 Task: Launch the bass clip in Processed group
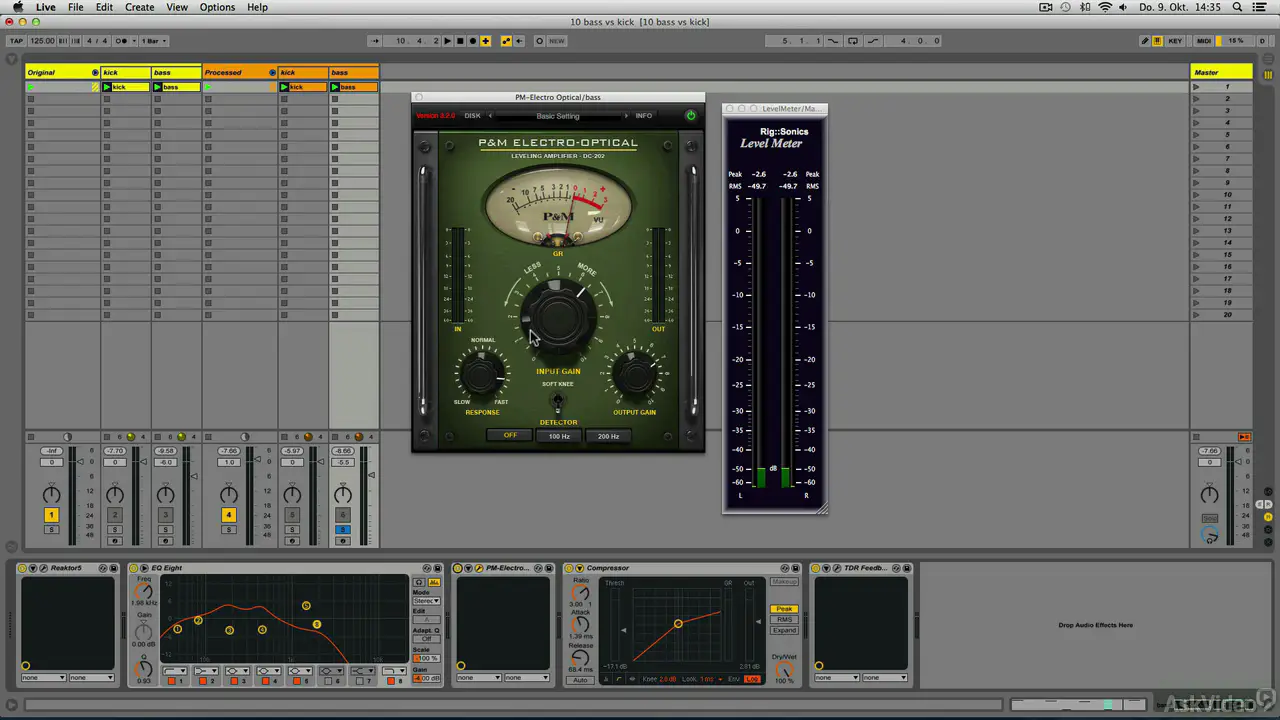337,87
